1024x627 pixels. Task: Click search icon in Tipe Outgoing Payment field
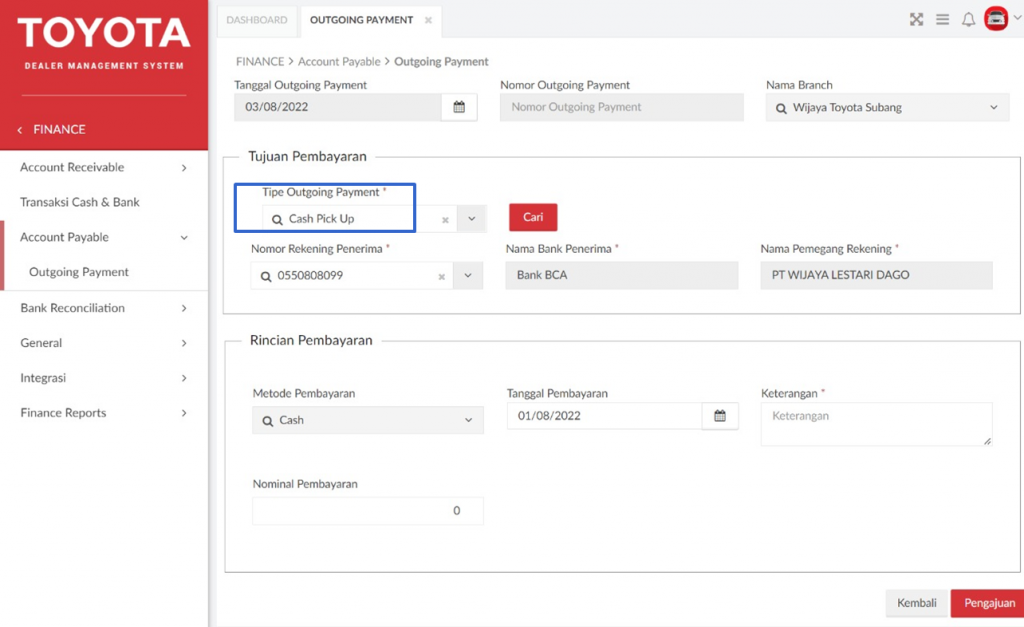click(x=277, y=219)
